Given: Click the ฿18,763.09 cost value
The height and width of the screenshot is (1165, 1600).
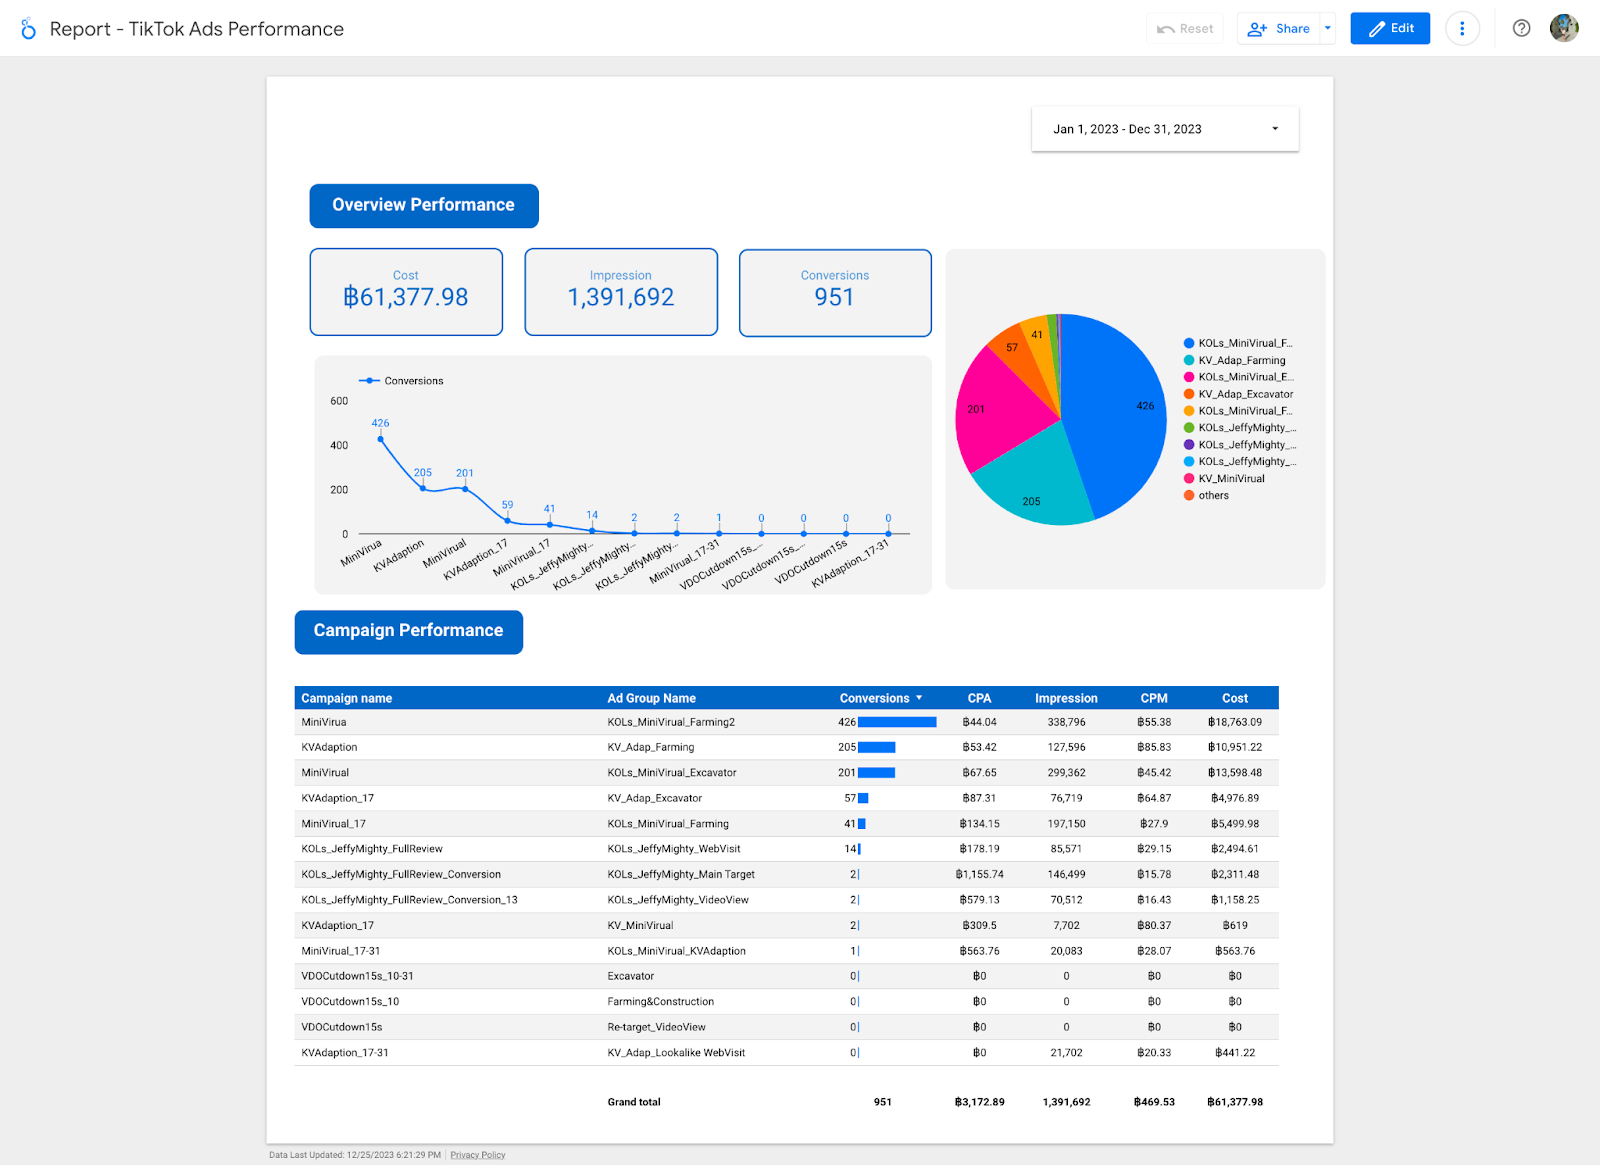Looking at the screenshot, I should pyautogui.click(x=1235, y=722).
